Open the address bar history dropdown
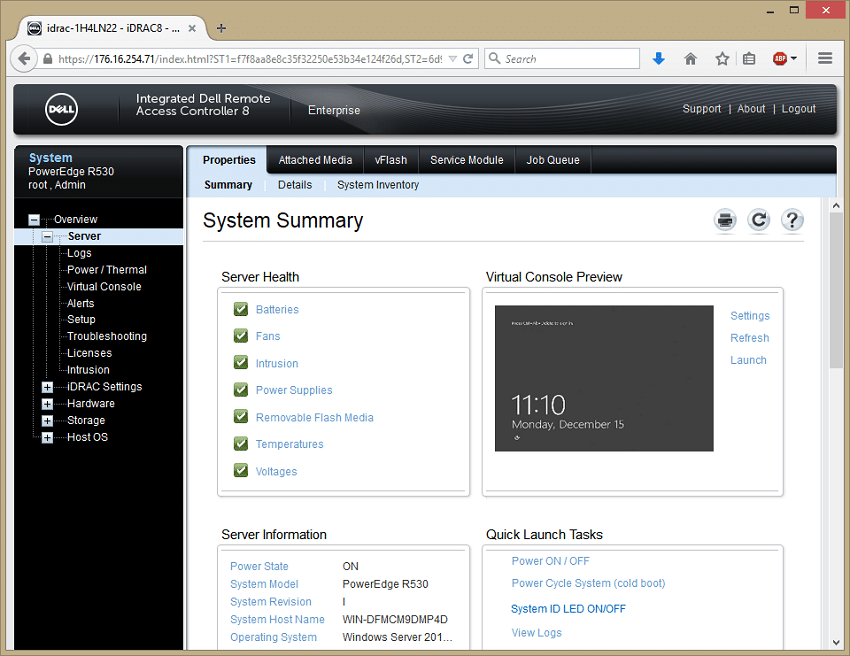Image resolution: width=850 pixels, height=656 pixels. (x=453, y=59)
